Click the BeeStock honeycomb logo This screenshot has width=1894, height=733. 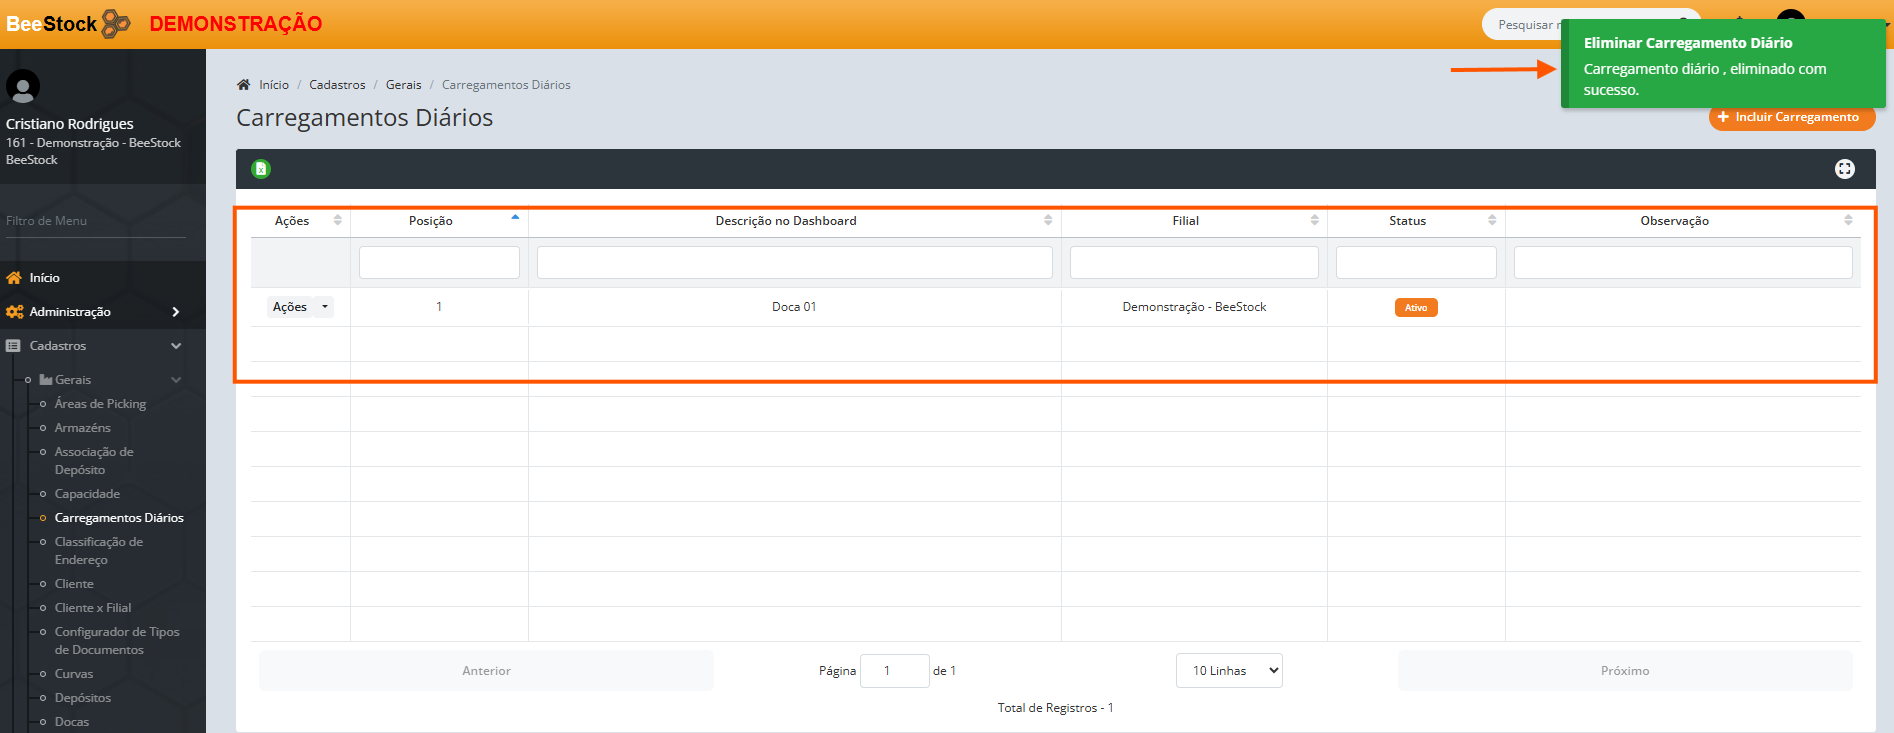(x=116, y=23)
